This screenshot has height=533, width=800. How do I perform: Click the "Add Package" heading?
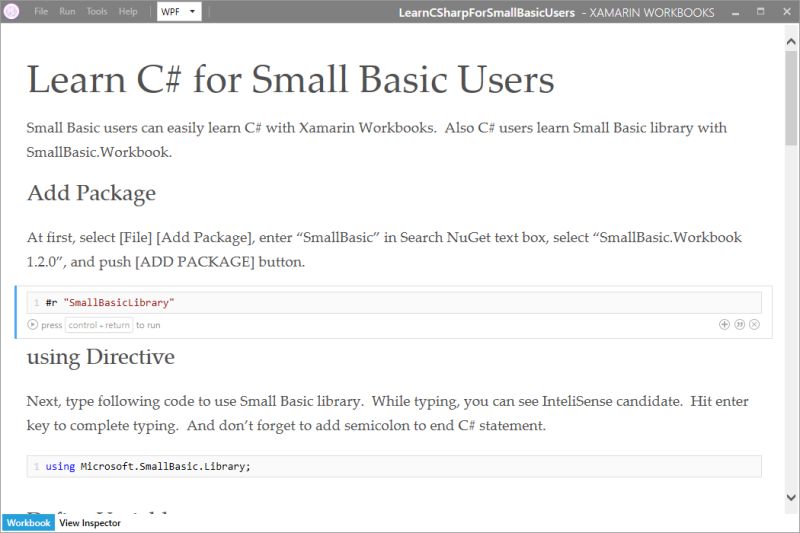91,194
